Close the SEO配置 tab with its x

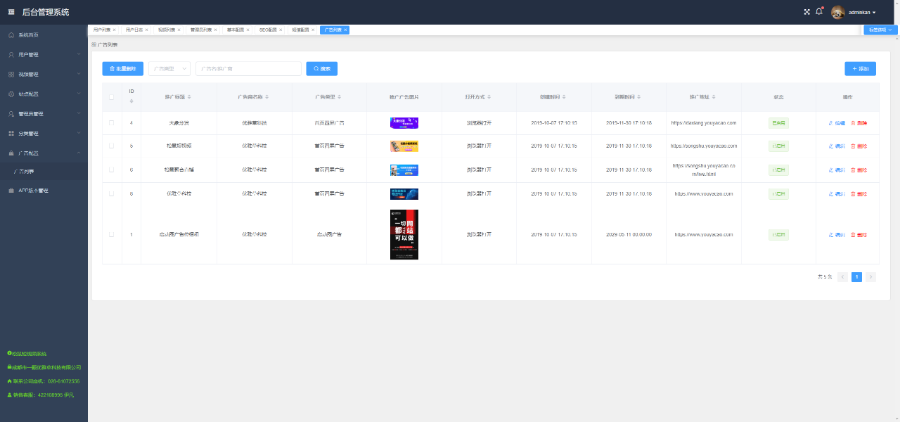pos(281,30)
